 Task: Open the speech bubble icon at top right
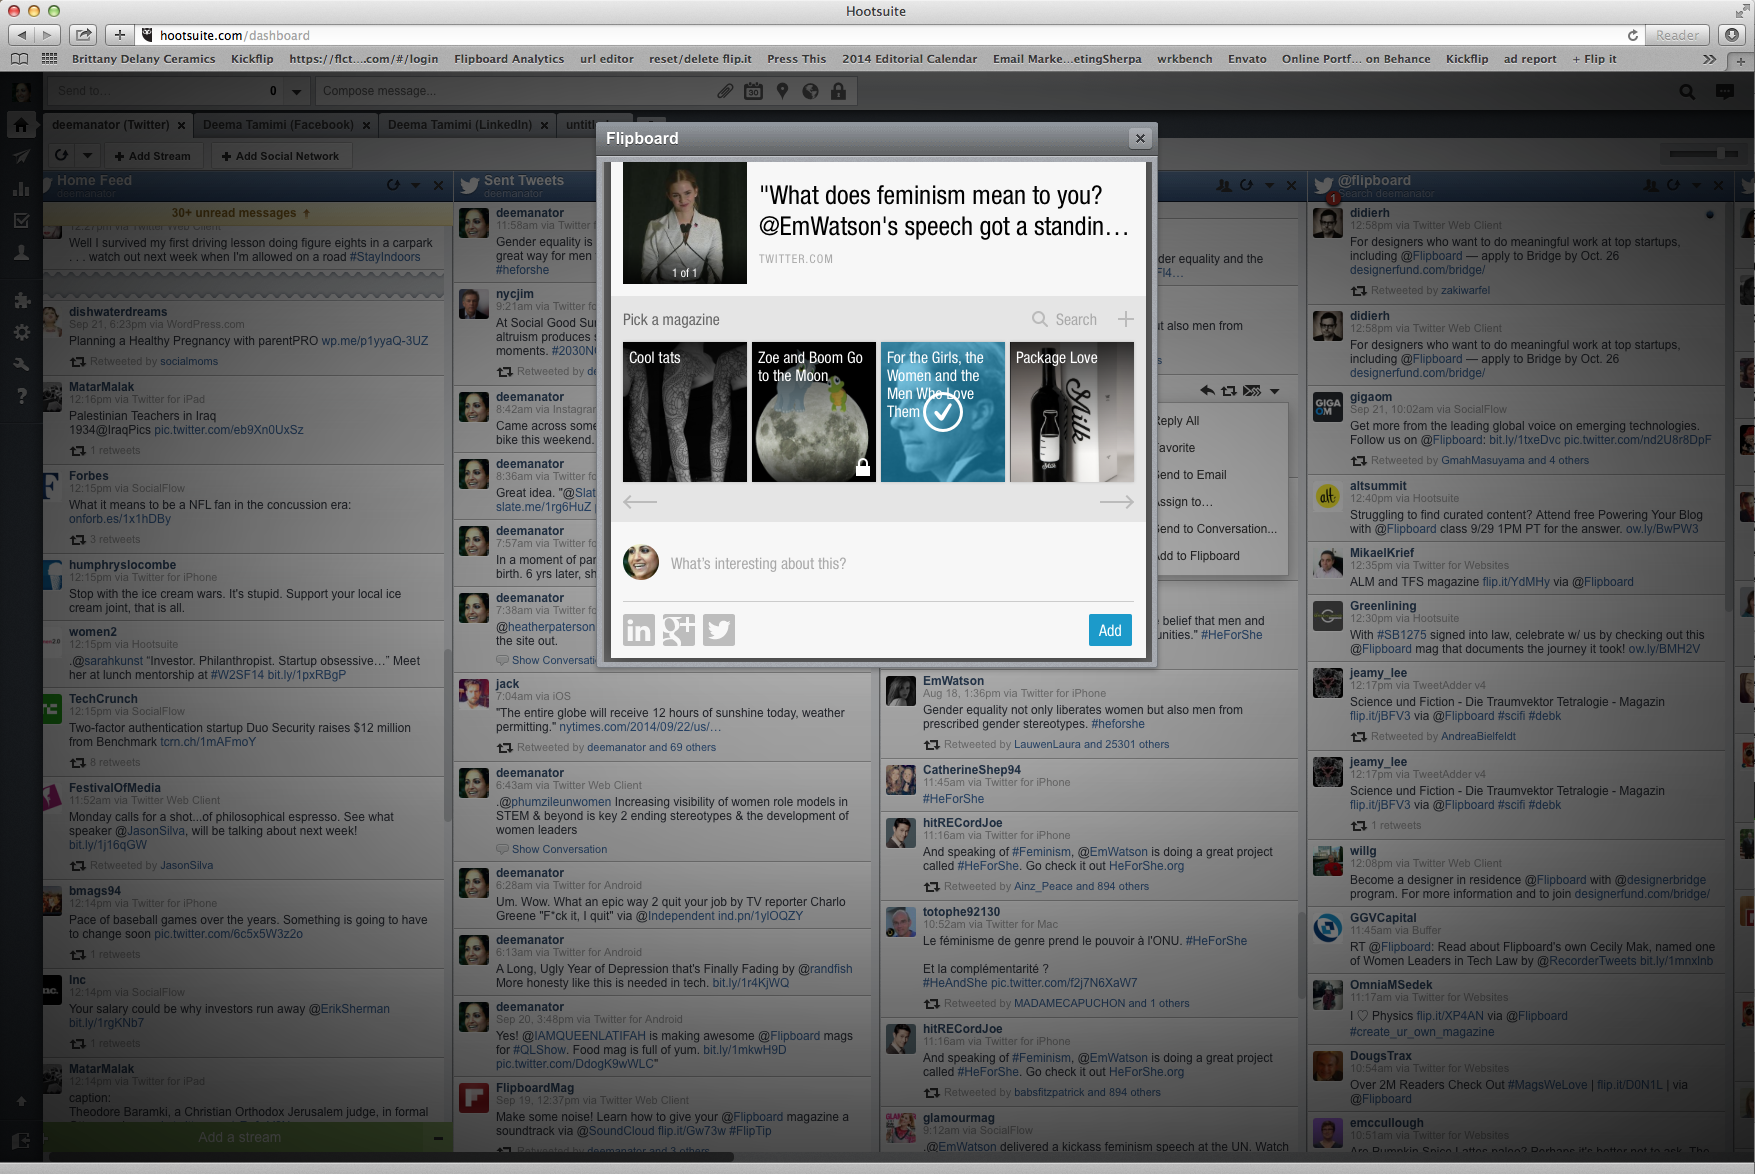1725,92
